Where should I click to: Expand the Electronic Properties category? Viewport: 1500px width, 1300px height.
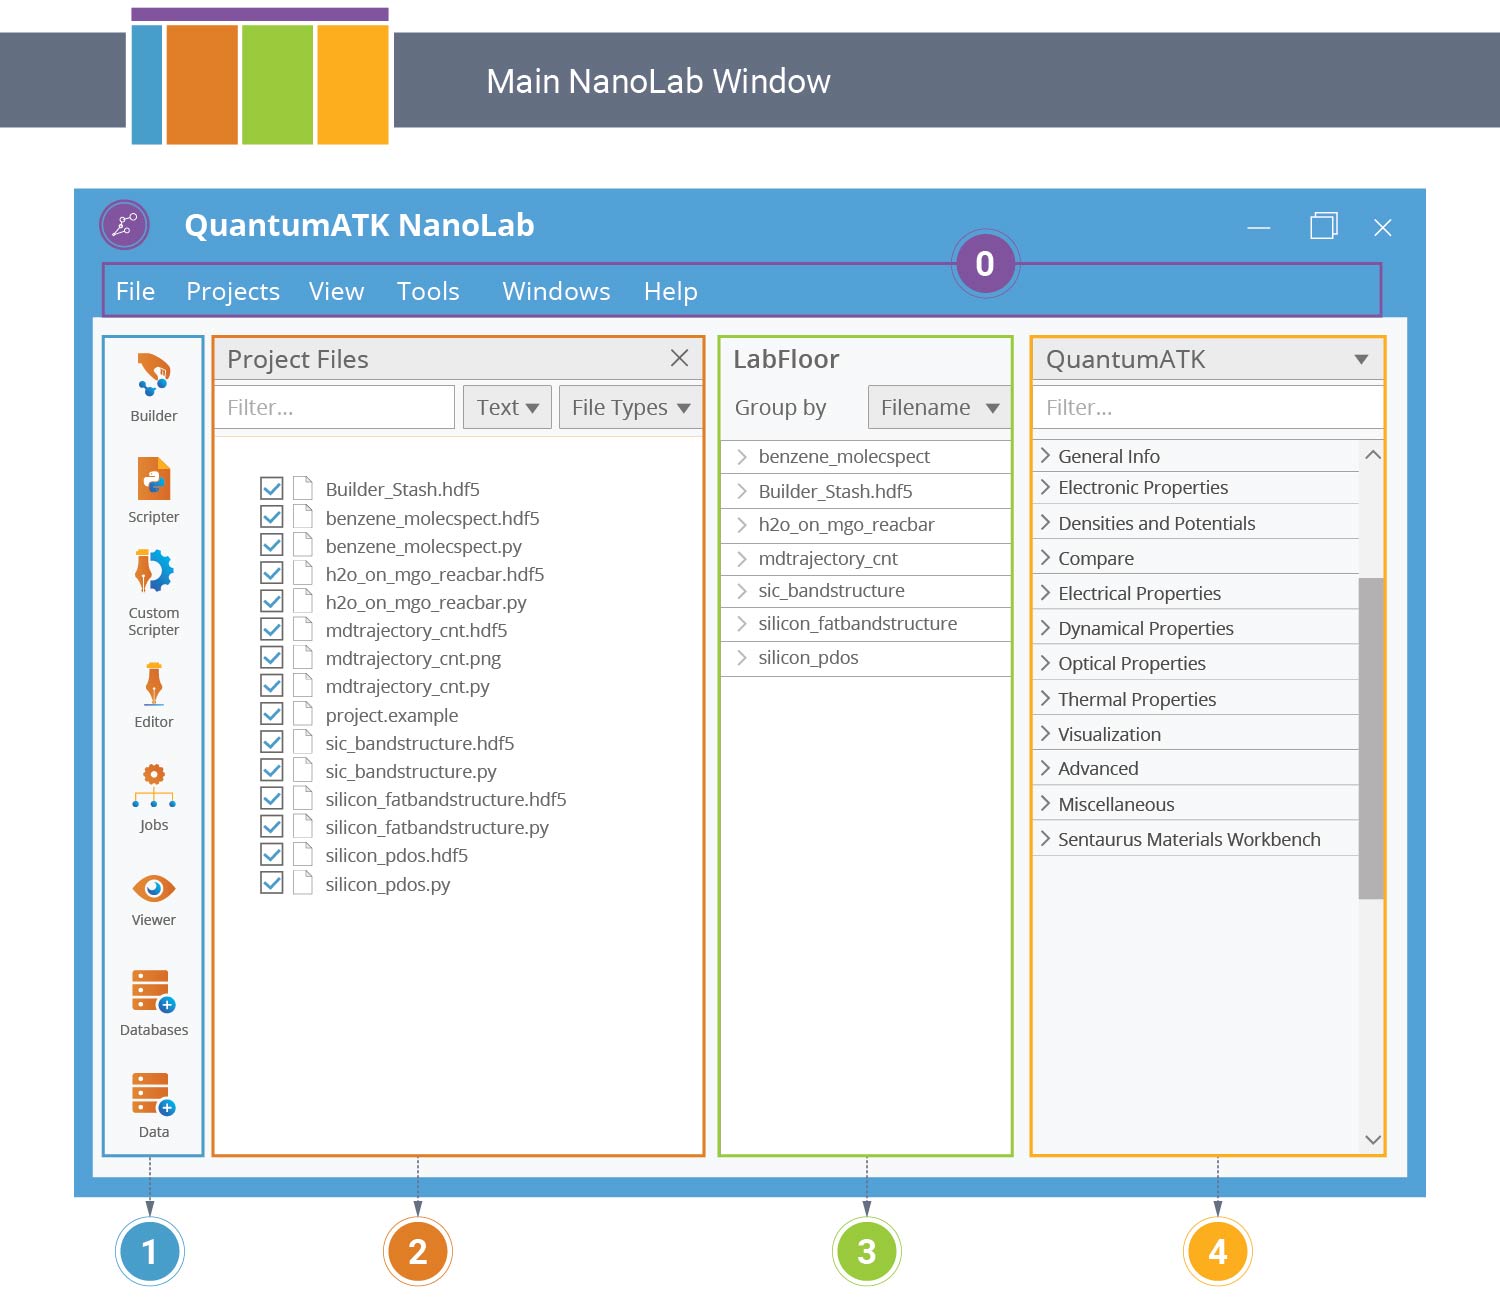[1045, 487]
